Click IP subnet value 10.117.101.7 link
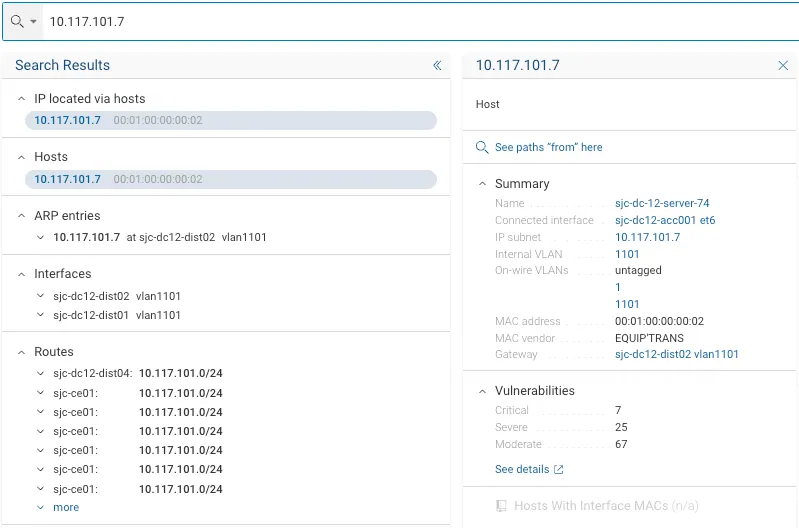This screenshot has height=528, width=799. pos(647,237)
